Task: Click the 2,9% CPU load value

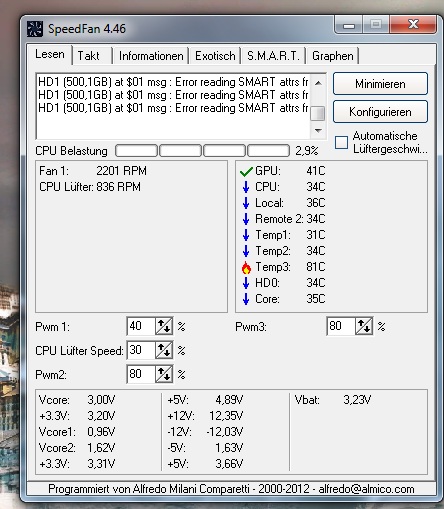Action: point(307,151)
